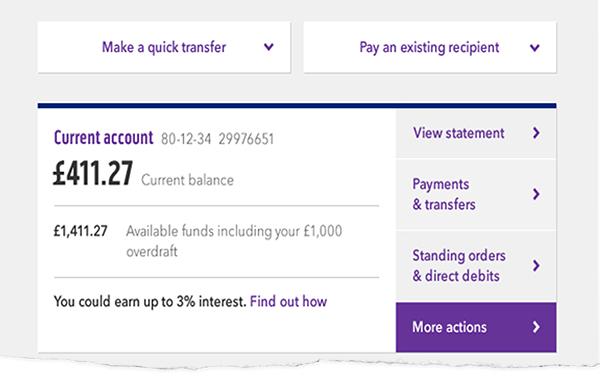Open View statement
Screen dimensions: 600x378
[x=476, y=134]
